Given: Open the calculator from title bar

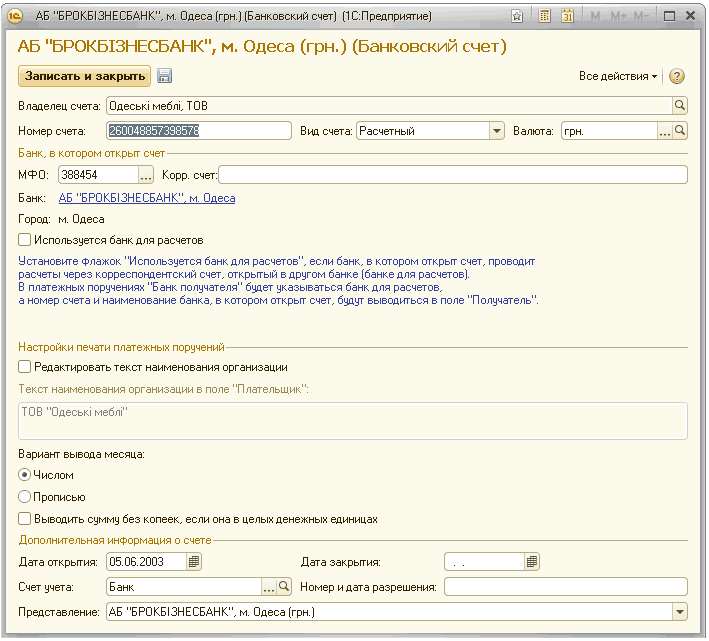Looking at the screenshot, I should click(x=545, y=16).
